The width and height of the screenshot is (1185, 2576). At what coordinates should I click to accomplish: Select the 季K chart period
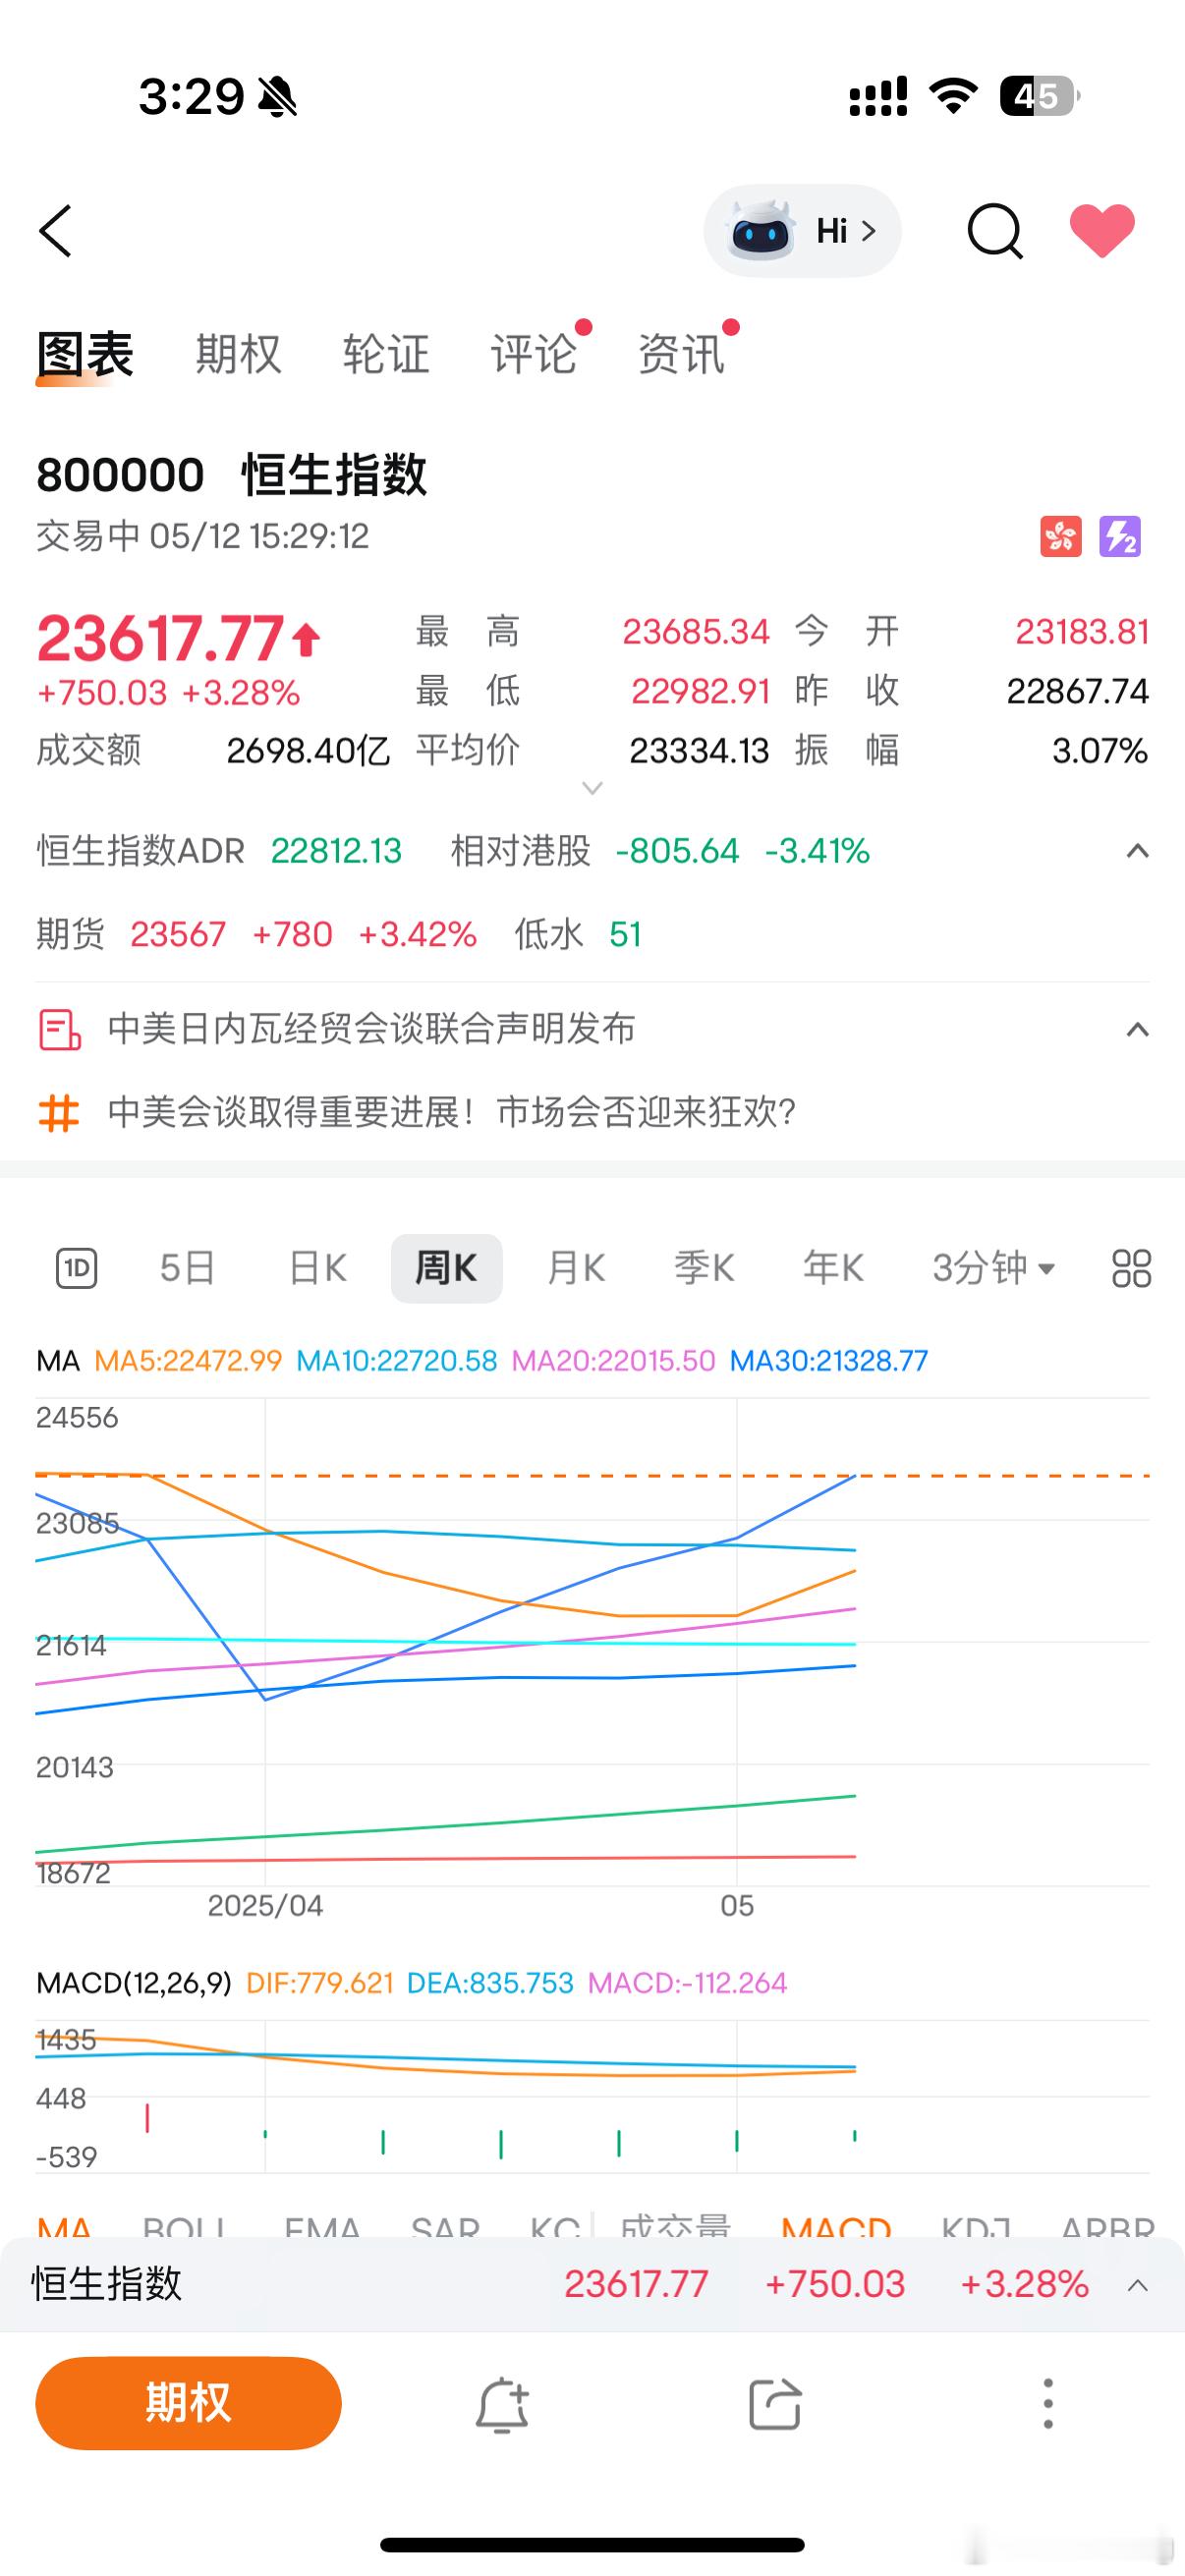pos(704,1268)
